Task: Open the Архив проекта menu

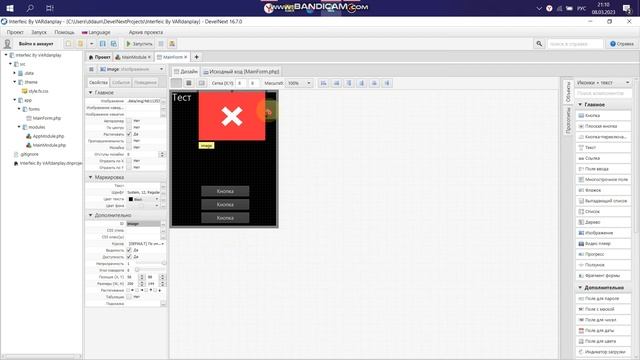Action: [146, 32]
